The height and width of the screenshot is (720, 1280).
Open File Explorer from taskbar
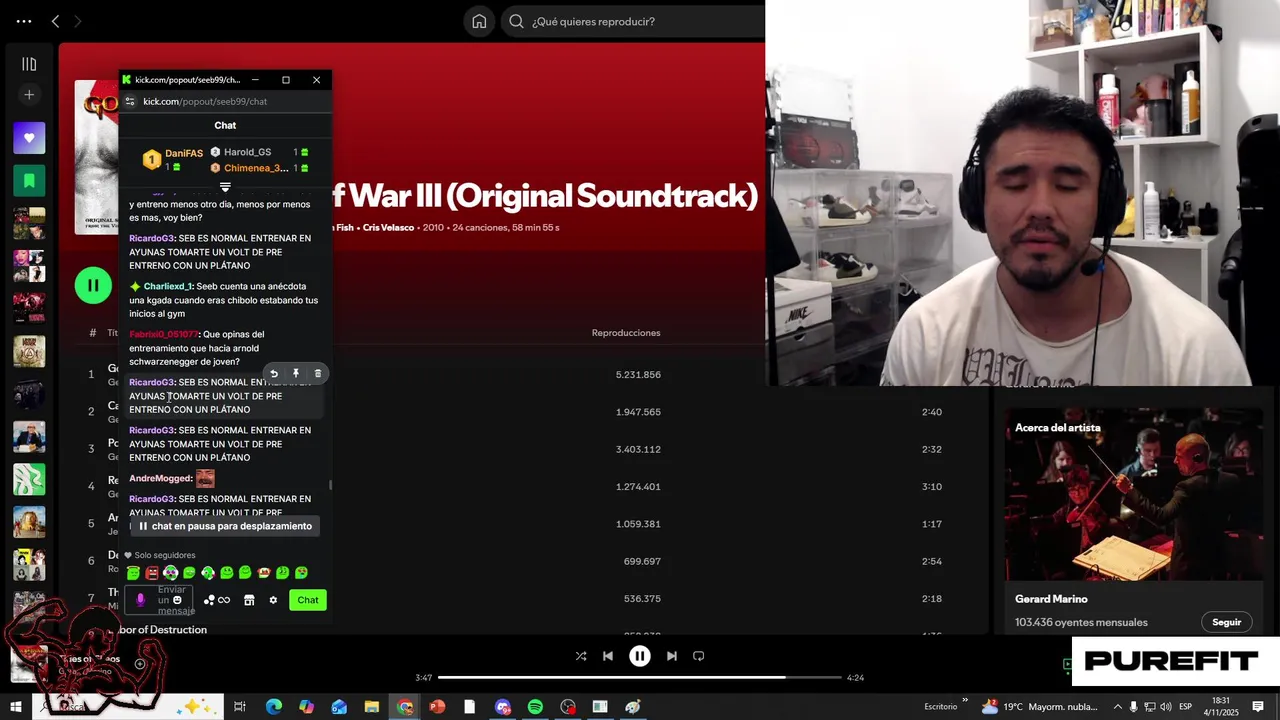(371, 707)
